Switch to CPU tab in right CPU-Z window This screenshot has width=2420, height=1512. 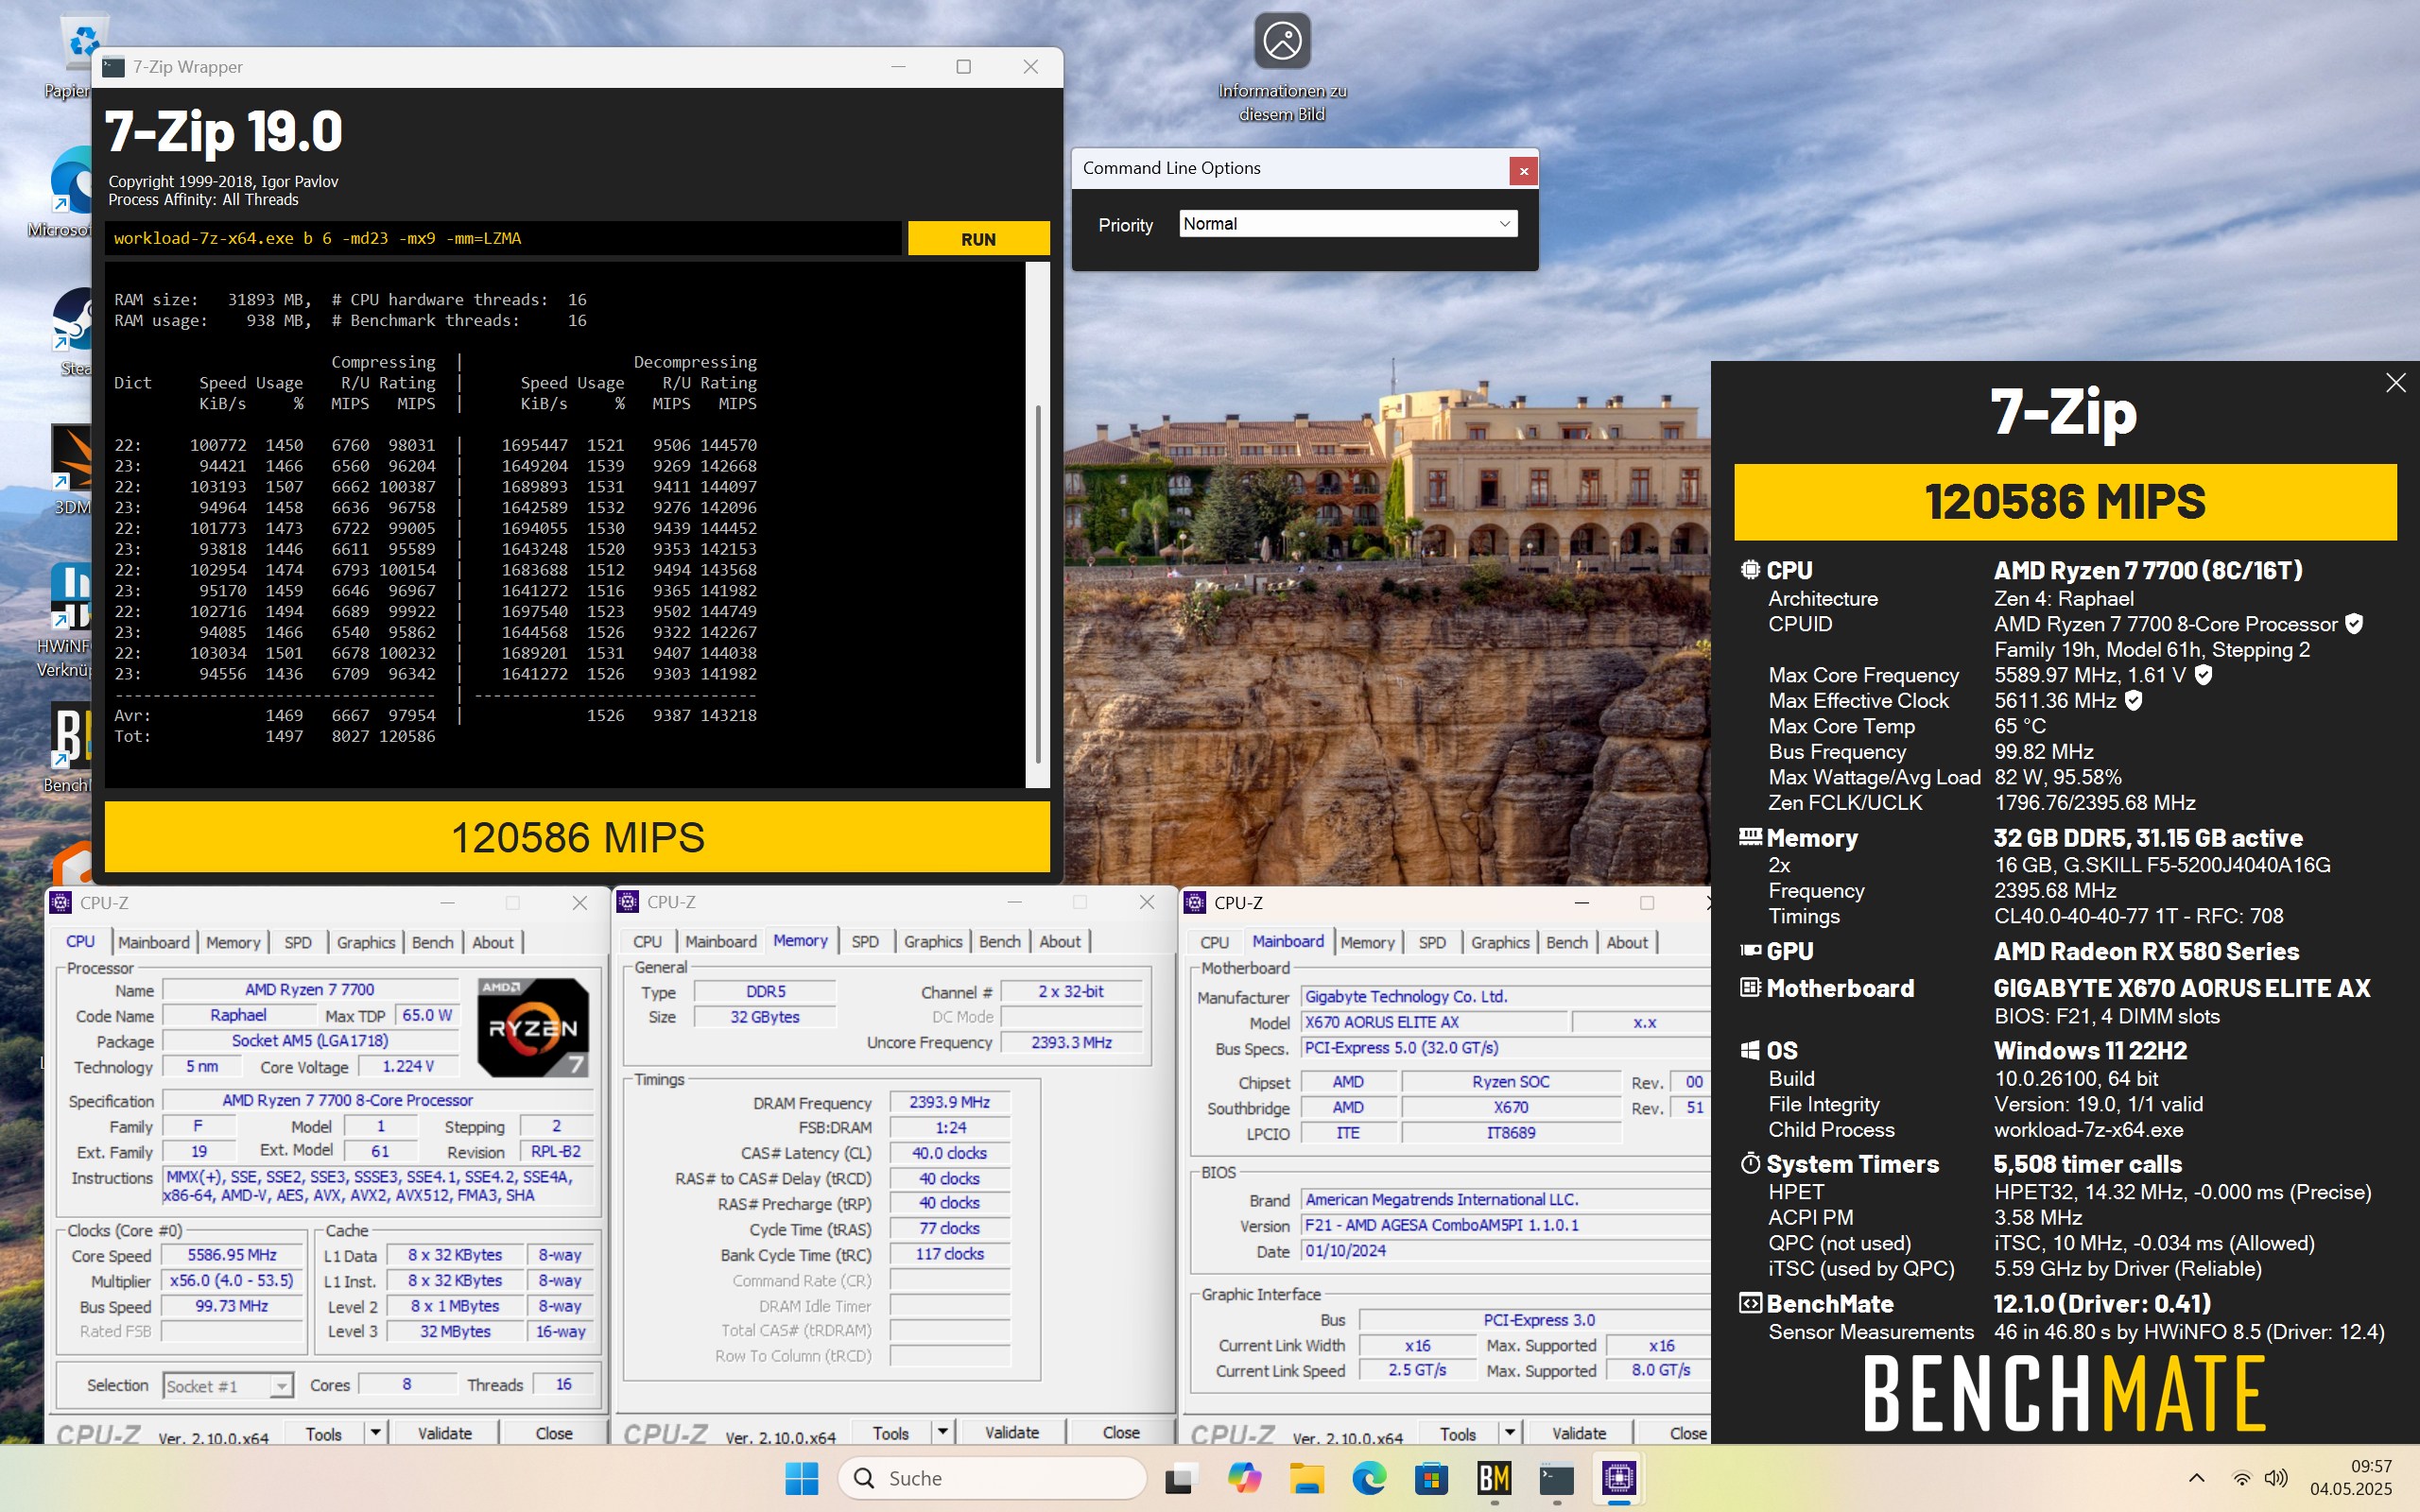1214,942
